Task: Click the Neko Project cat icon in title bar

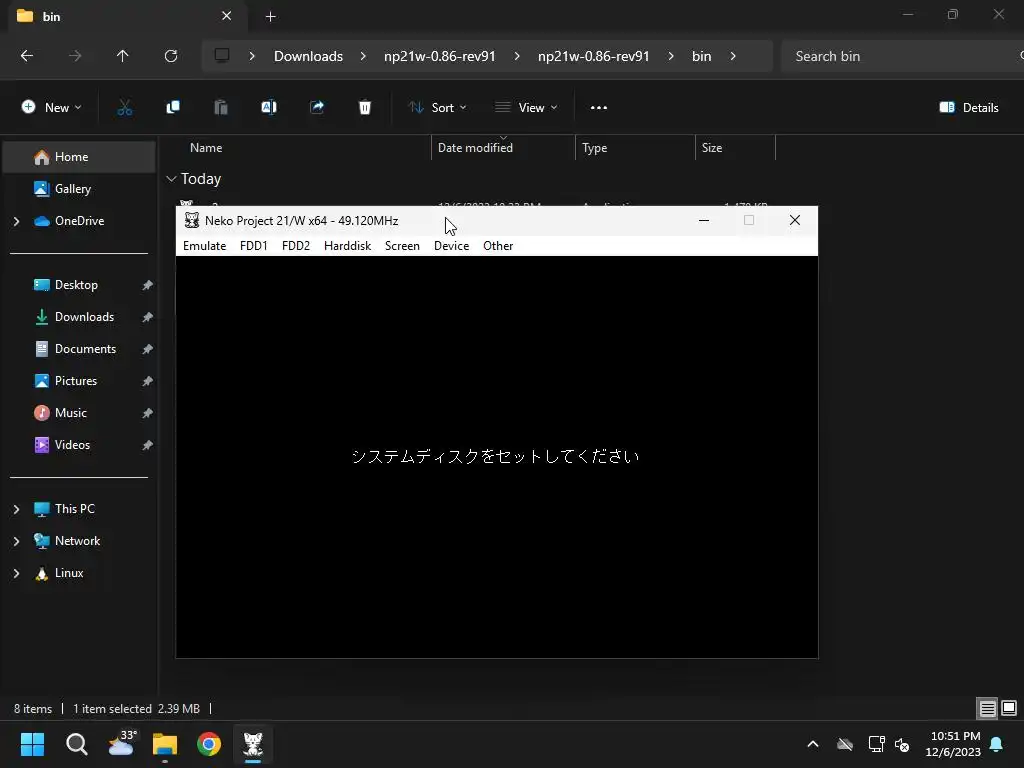Action: click(x=191, y=221)
